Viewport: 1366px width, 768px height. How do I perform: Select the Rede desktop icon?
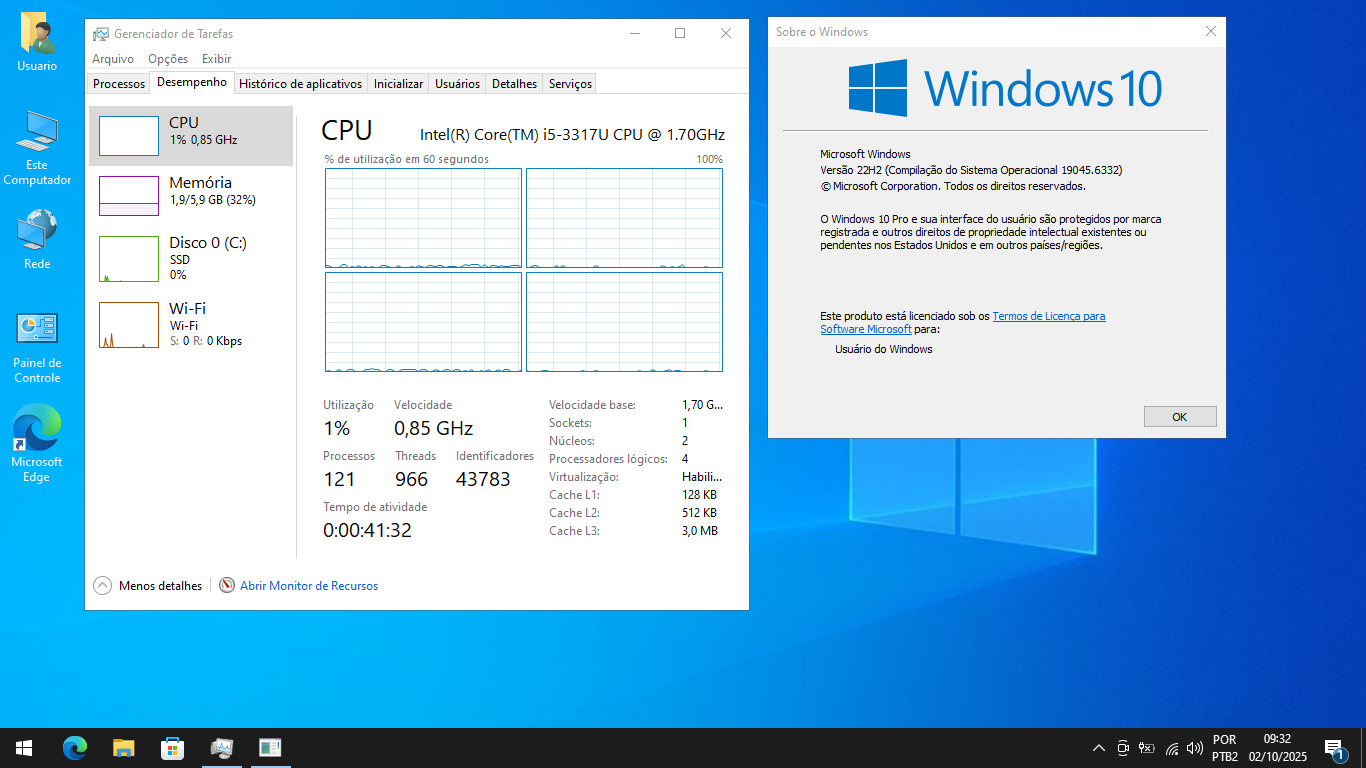(x=37, y=240)
